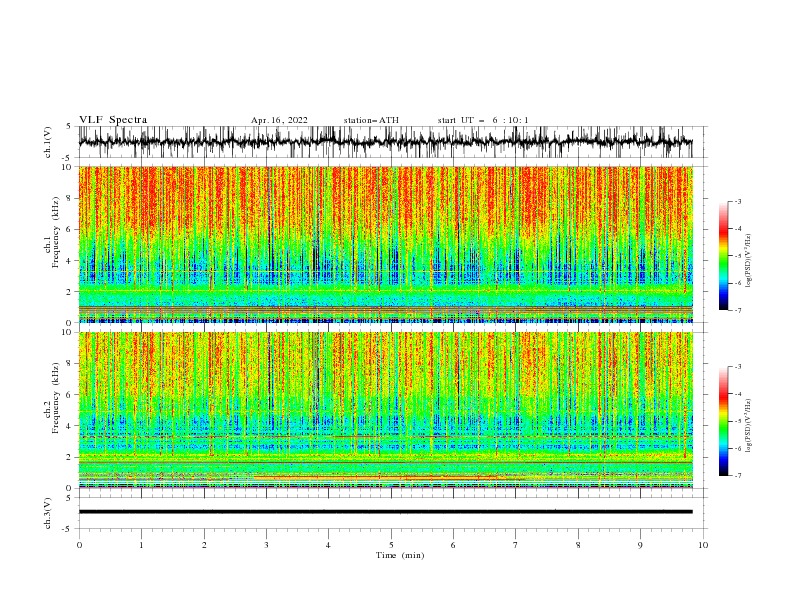Click time axis tick label '10'
Image resolution: width=792 pixels, height=612 pixels.
click(x=703, y=545)
